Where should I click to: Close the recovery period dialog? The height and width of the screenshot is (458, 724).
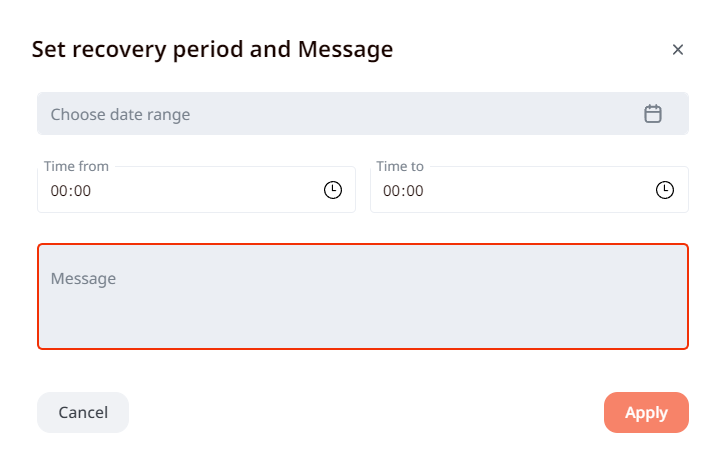point(678,50)
